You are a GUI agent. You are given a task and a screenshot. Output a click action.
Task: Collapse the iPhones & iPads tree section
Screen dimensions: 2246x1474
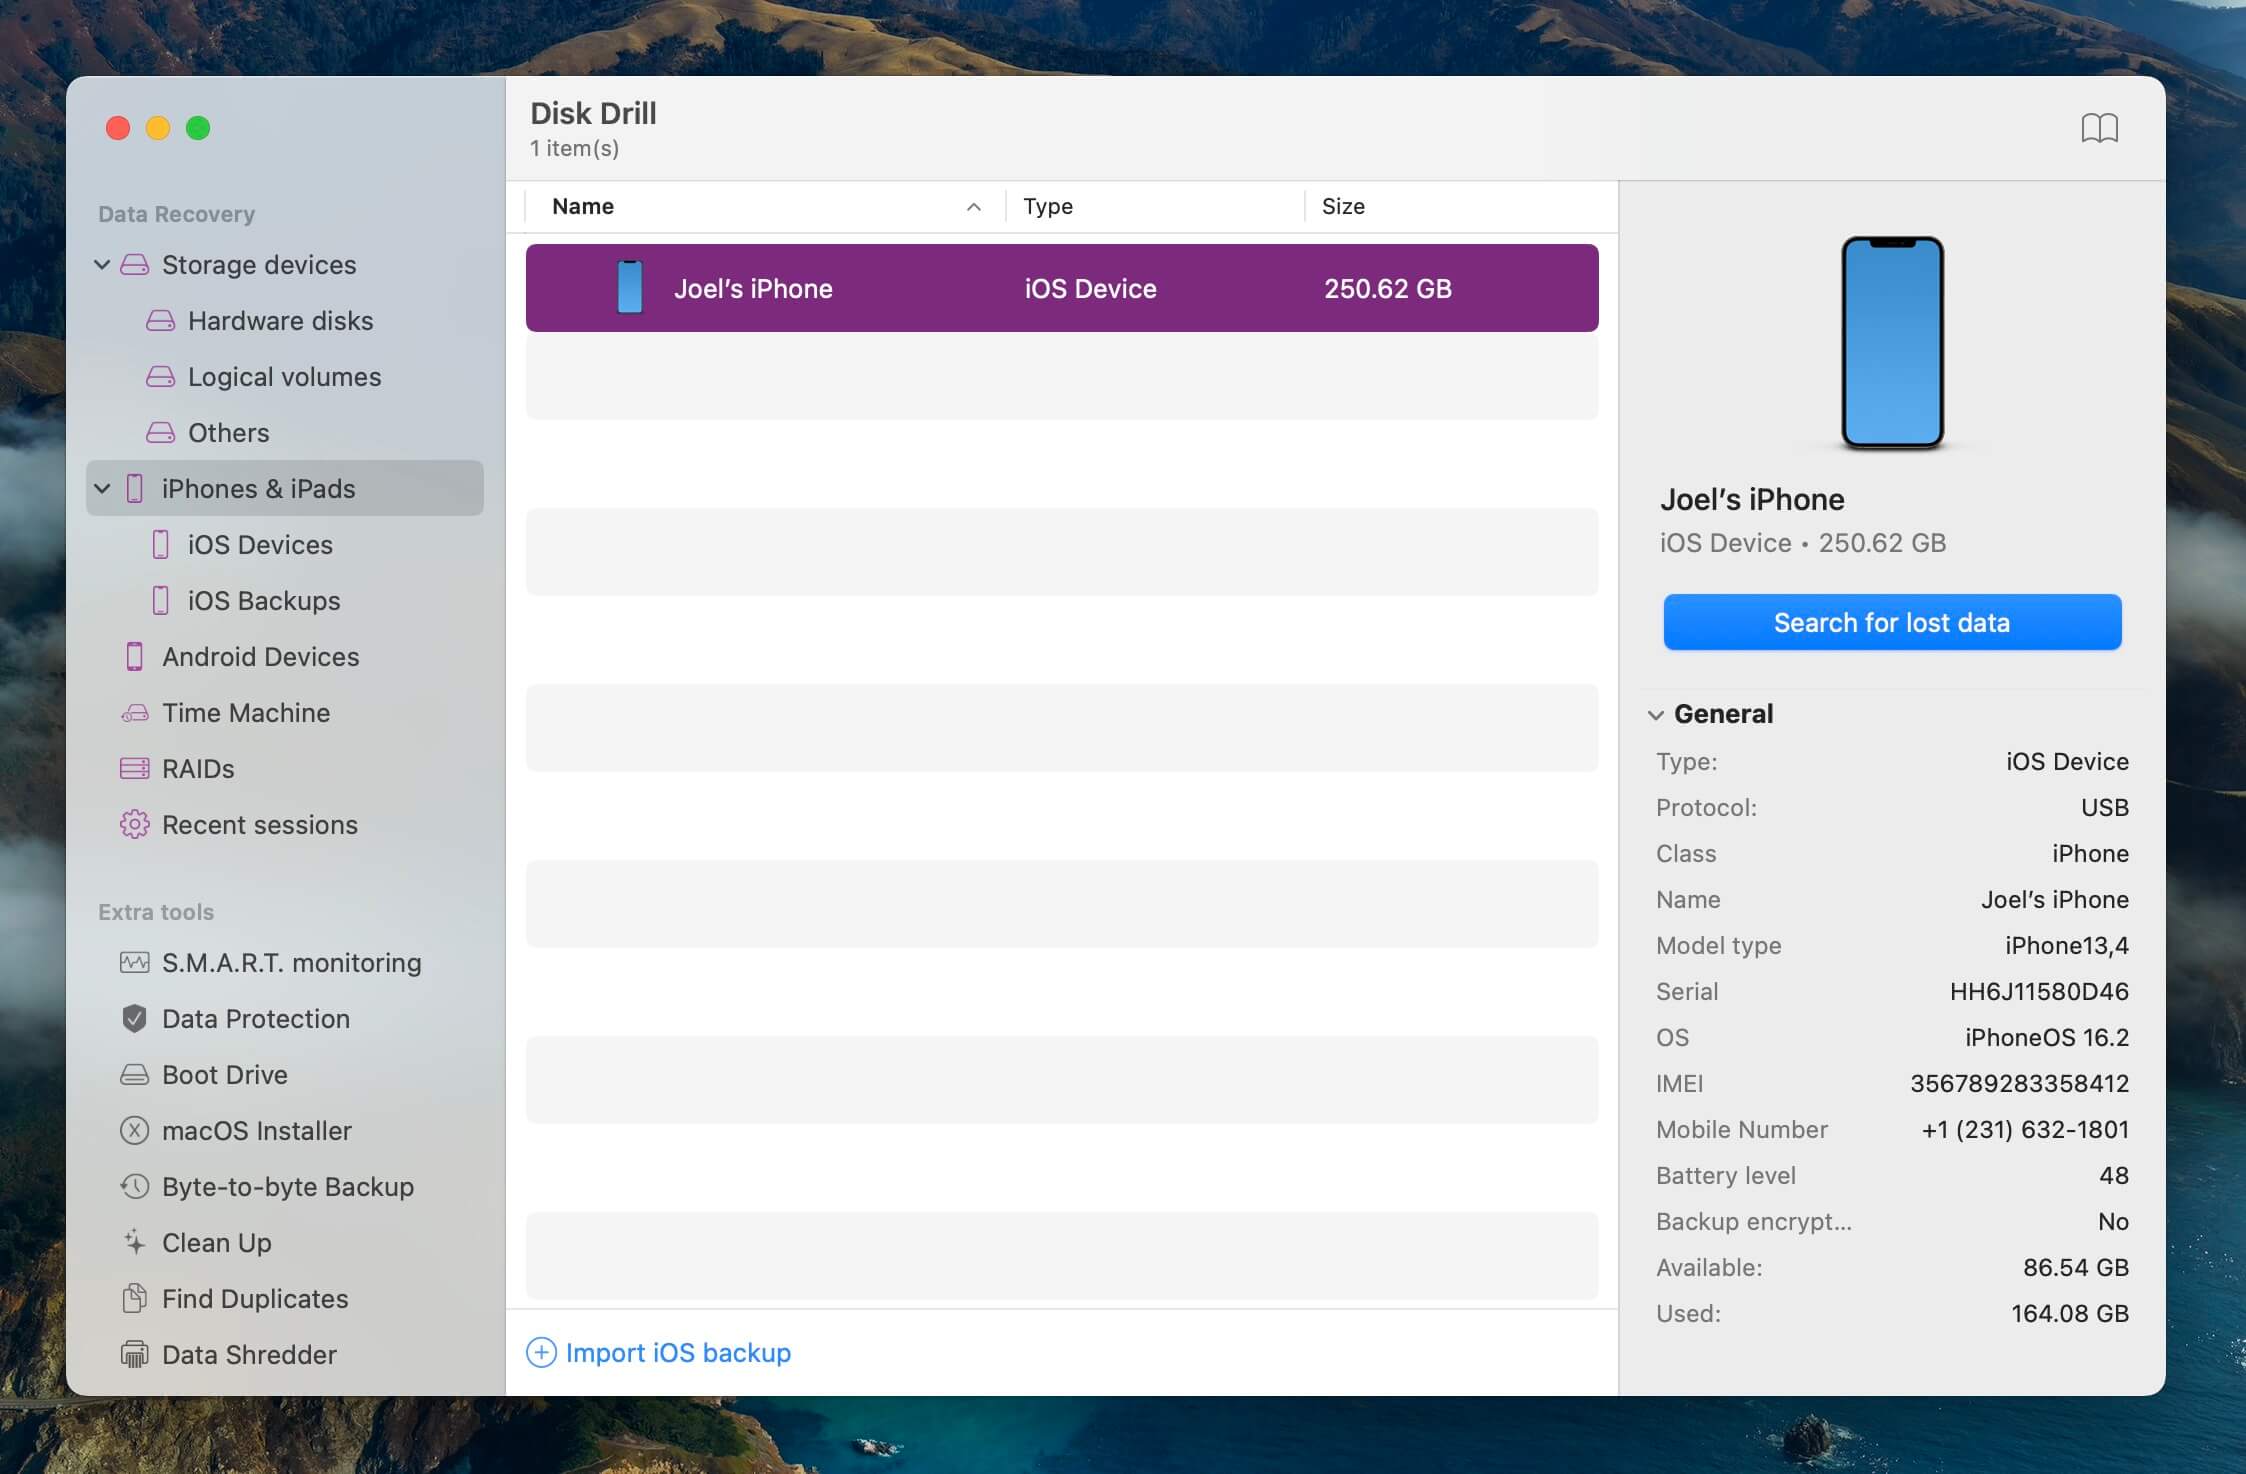[102, 489]
